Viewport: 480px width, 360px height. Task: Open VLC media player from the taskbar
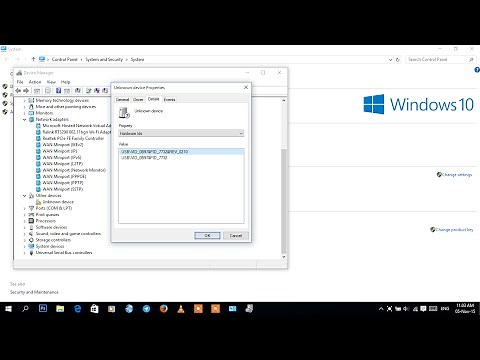tap(181, 309)
